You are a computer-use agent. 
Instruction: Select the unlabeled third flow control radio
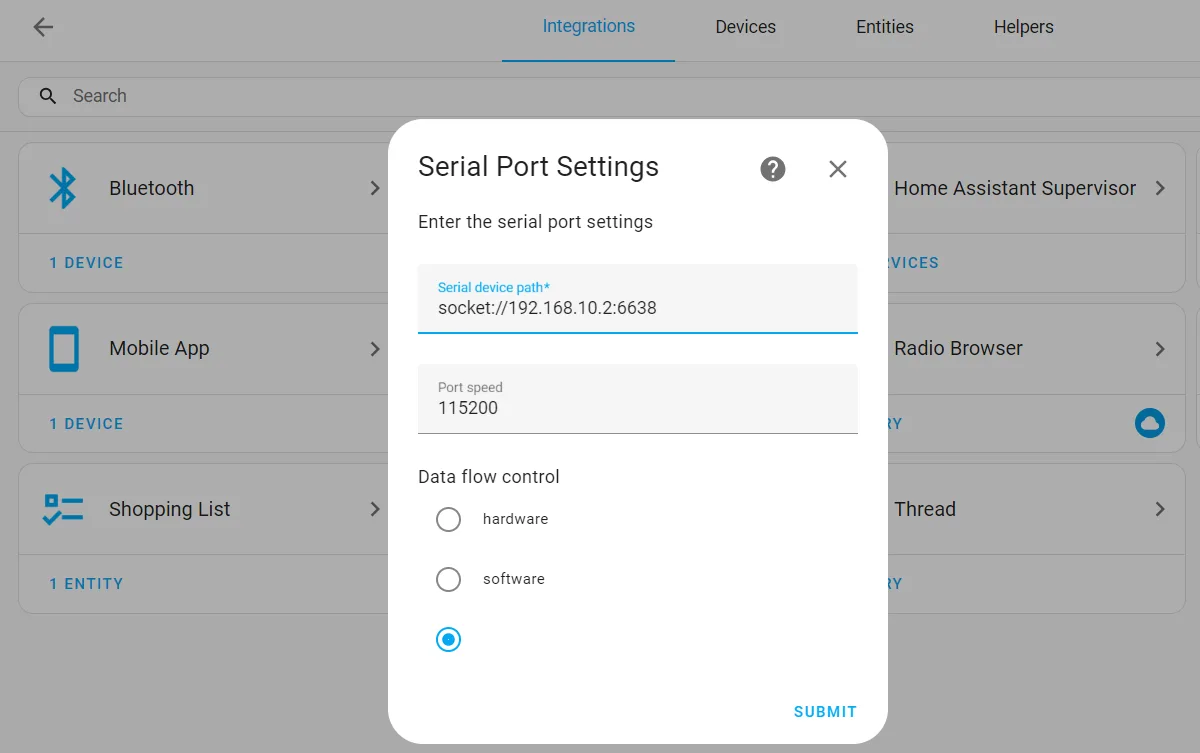pyautogui.click(x=448, y=639)
